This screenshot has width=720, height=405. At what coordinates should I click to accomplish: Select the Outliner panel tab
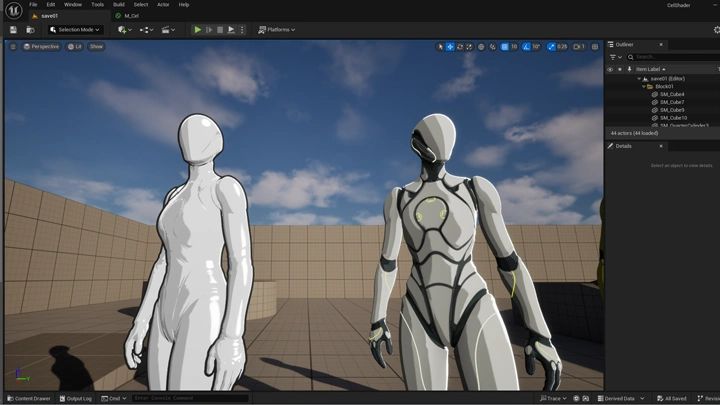tap(624, 45)
